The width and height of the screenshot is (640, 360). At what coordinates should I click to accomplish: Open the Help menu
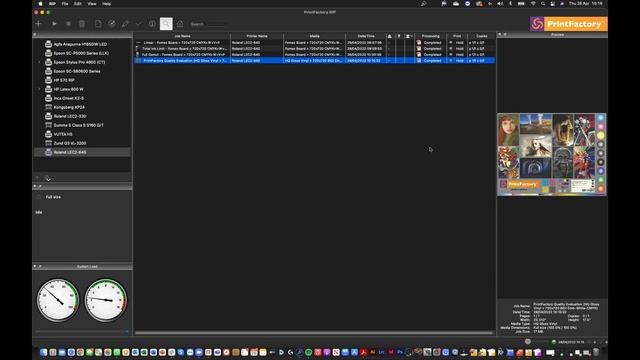point(107,4)
